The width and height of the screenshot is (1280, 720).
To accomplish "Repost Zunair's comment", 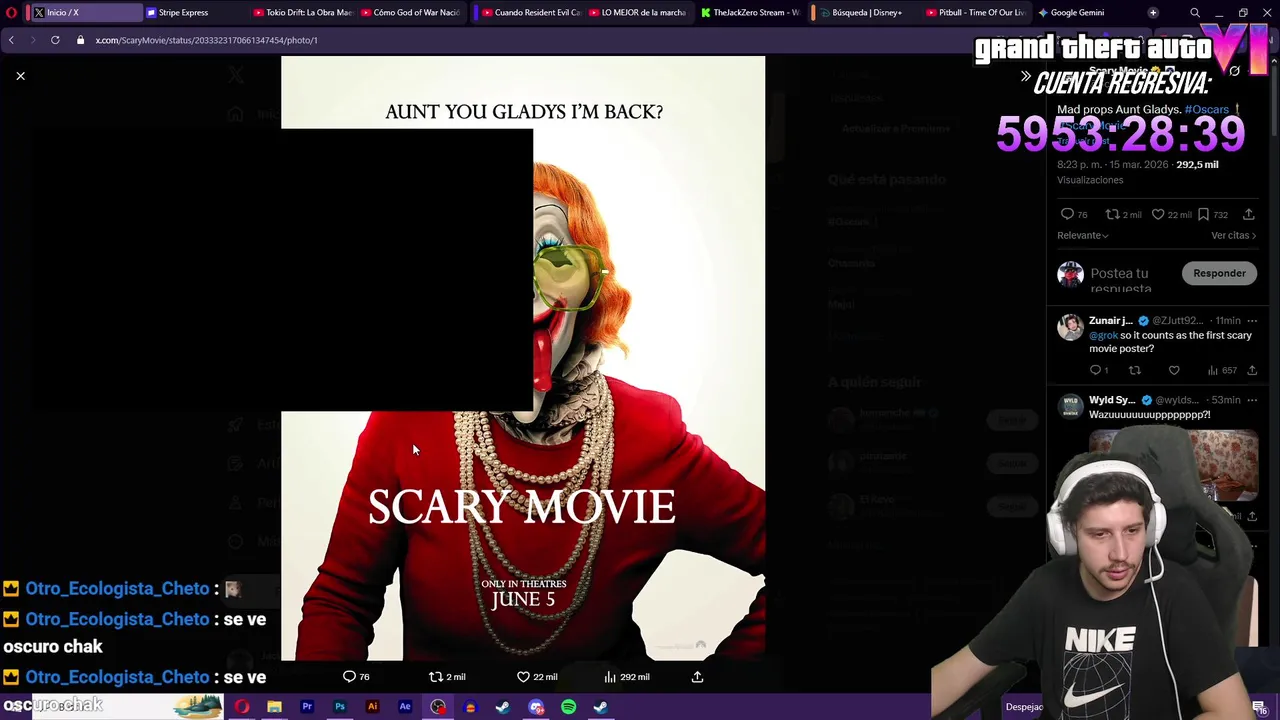I will (x=1134, y=370).
